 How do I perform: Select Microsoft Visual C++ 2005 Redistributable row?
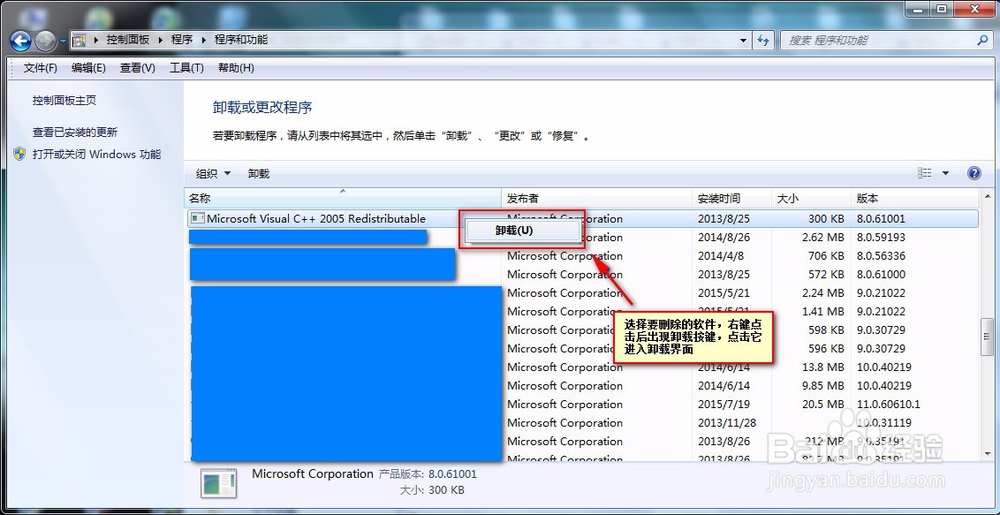pyautogui.click(x=582, y=219)
